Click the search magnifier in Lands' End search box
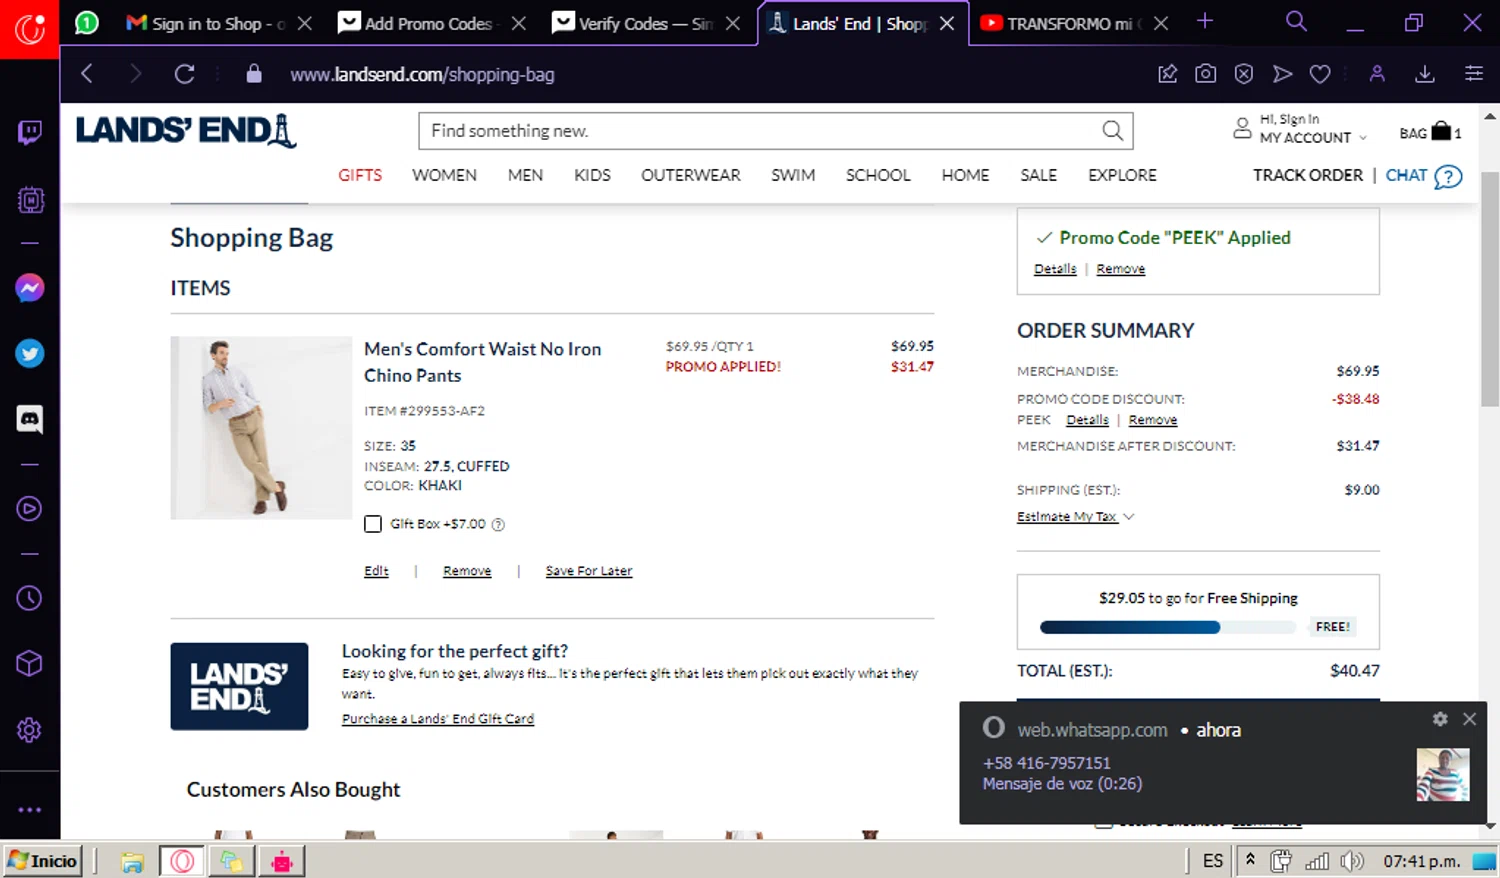The image size is (1500, 878). coord(1112,131)
